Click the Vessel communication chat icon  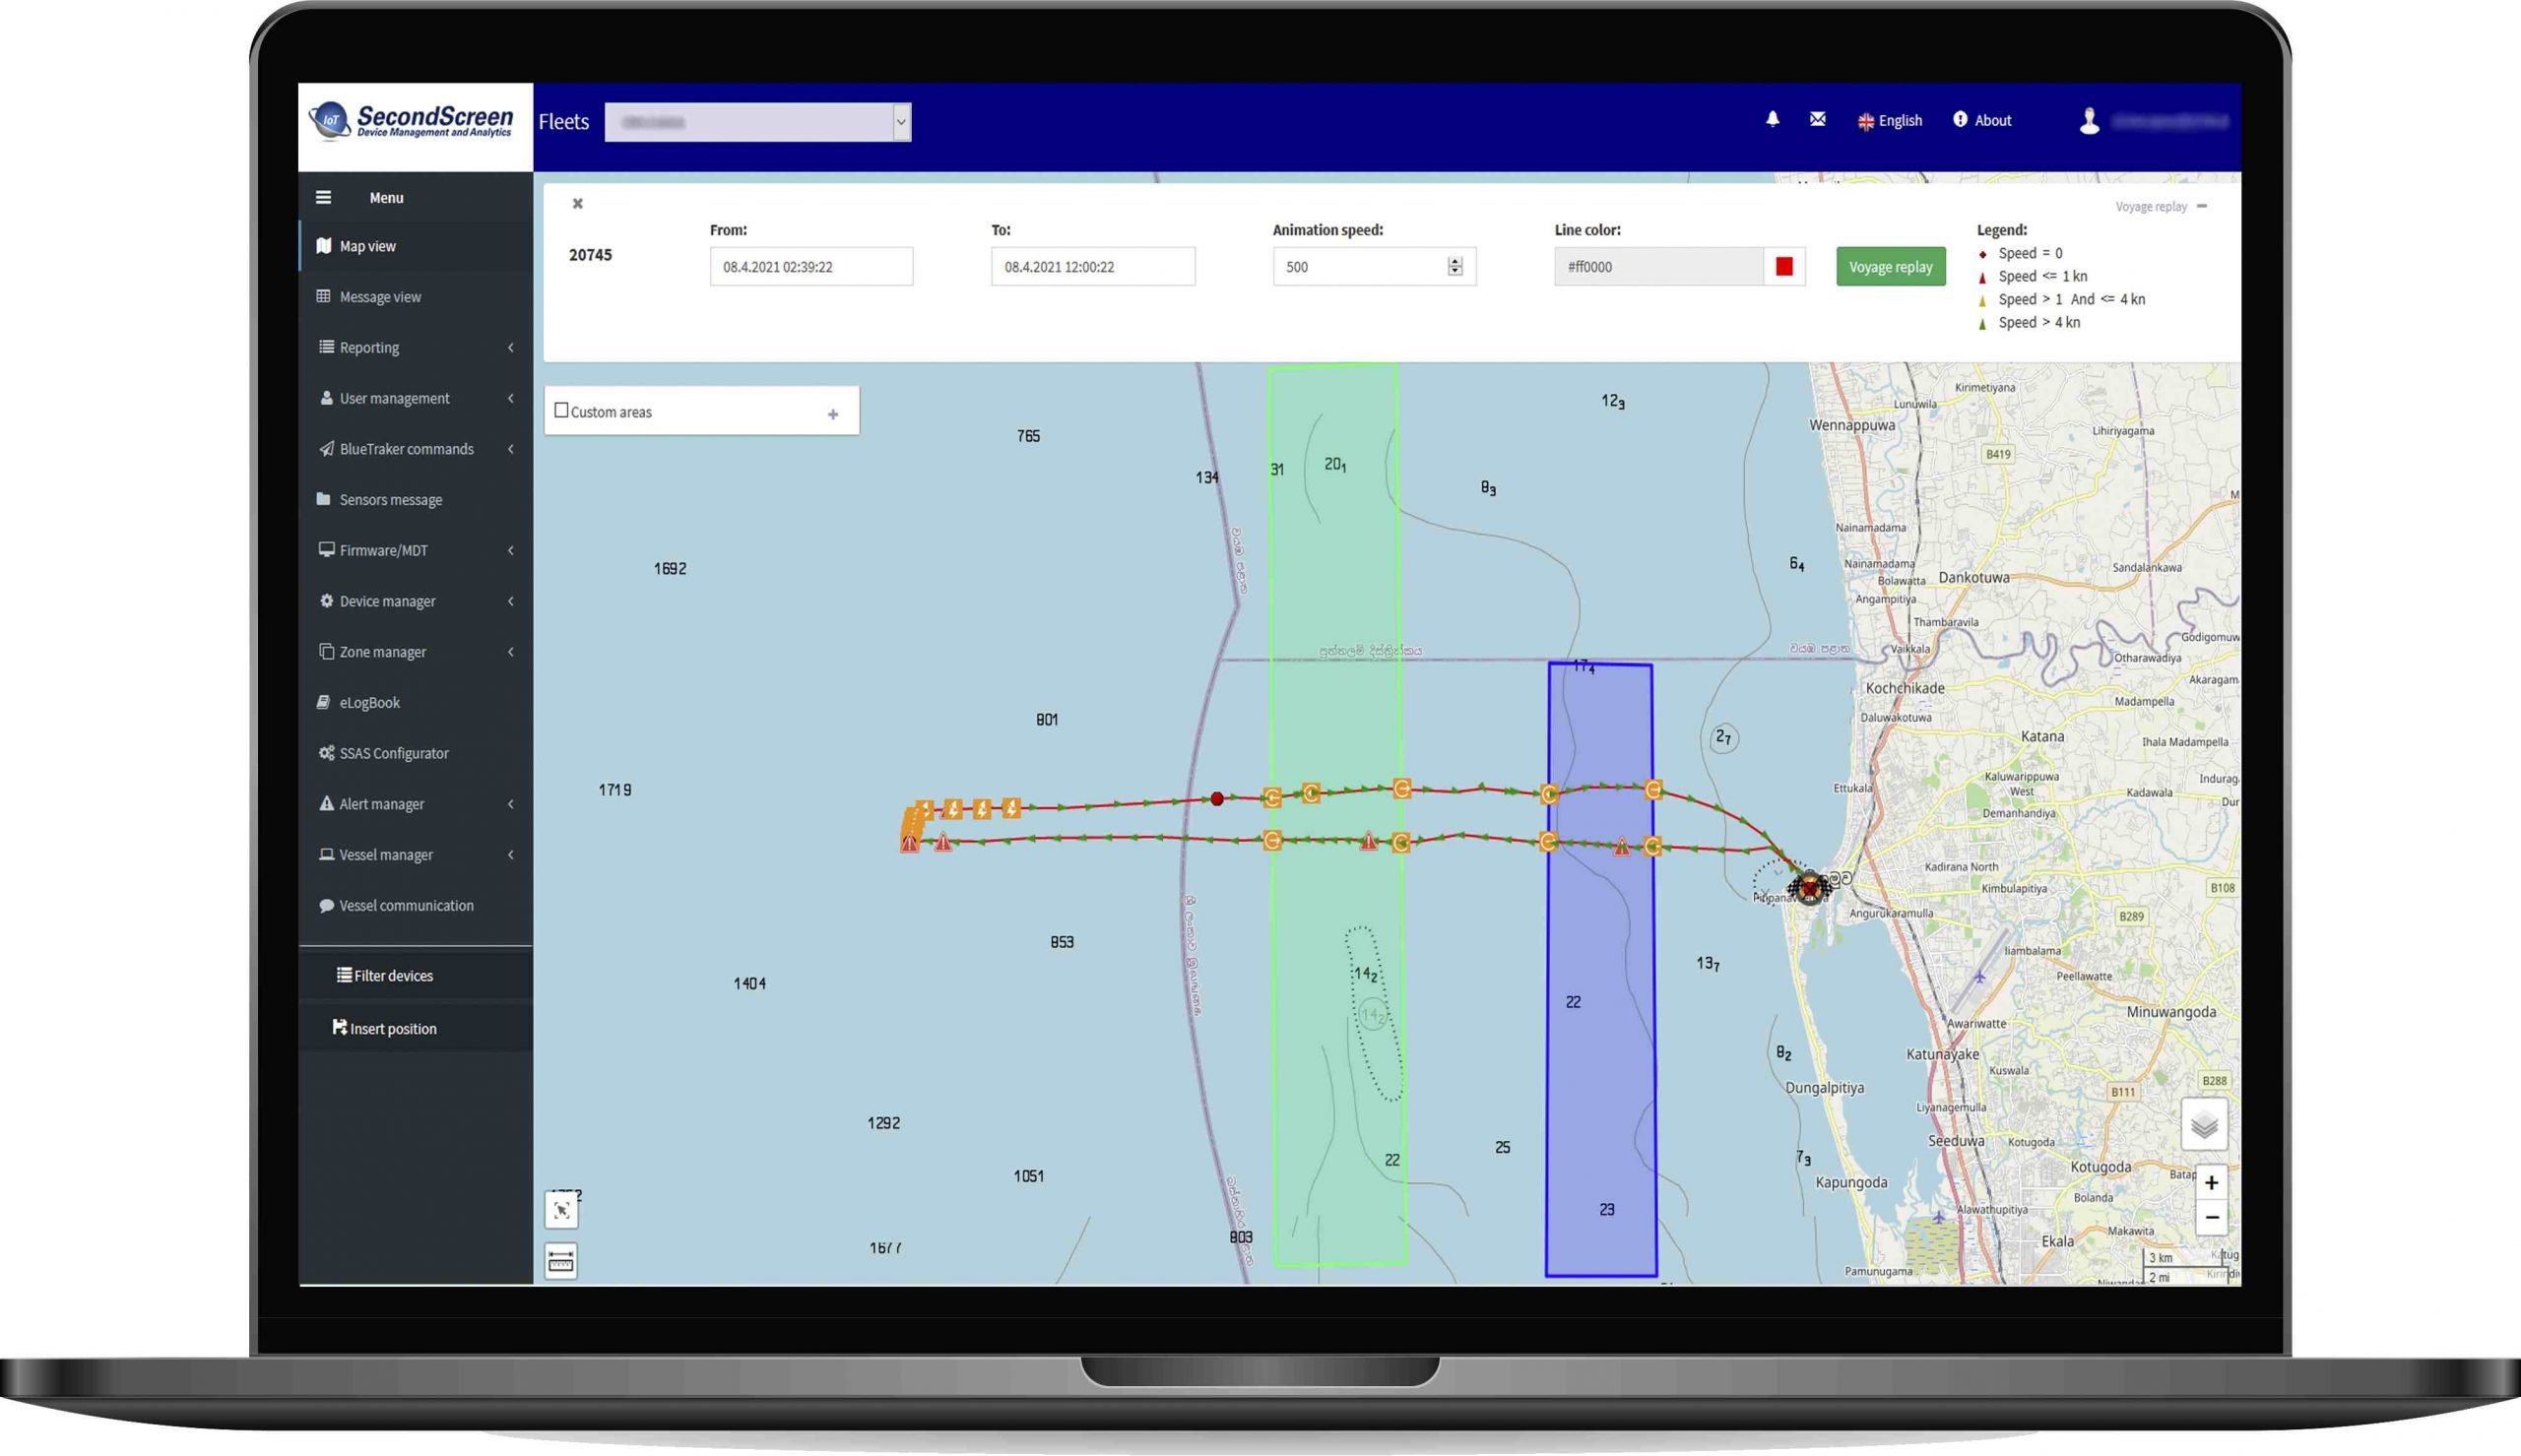(326, 905)
